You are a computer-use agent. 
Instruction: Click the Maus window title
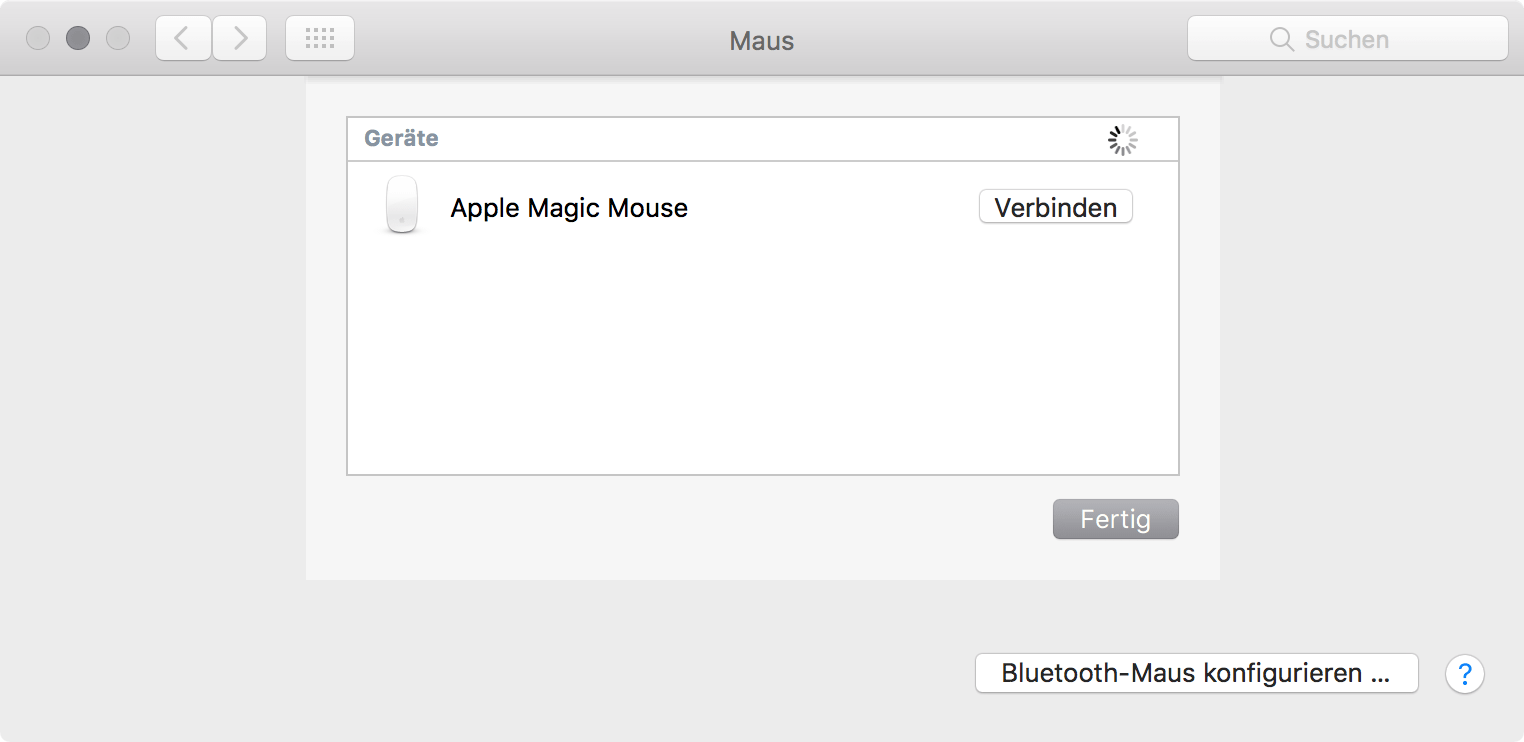point(762,41)
